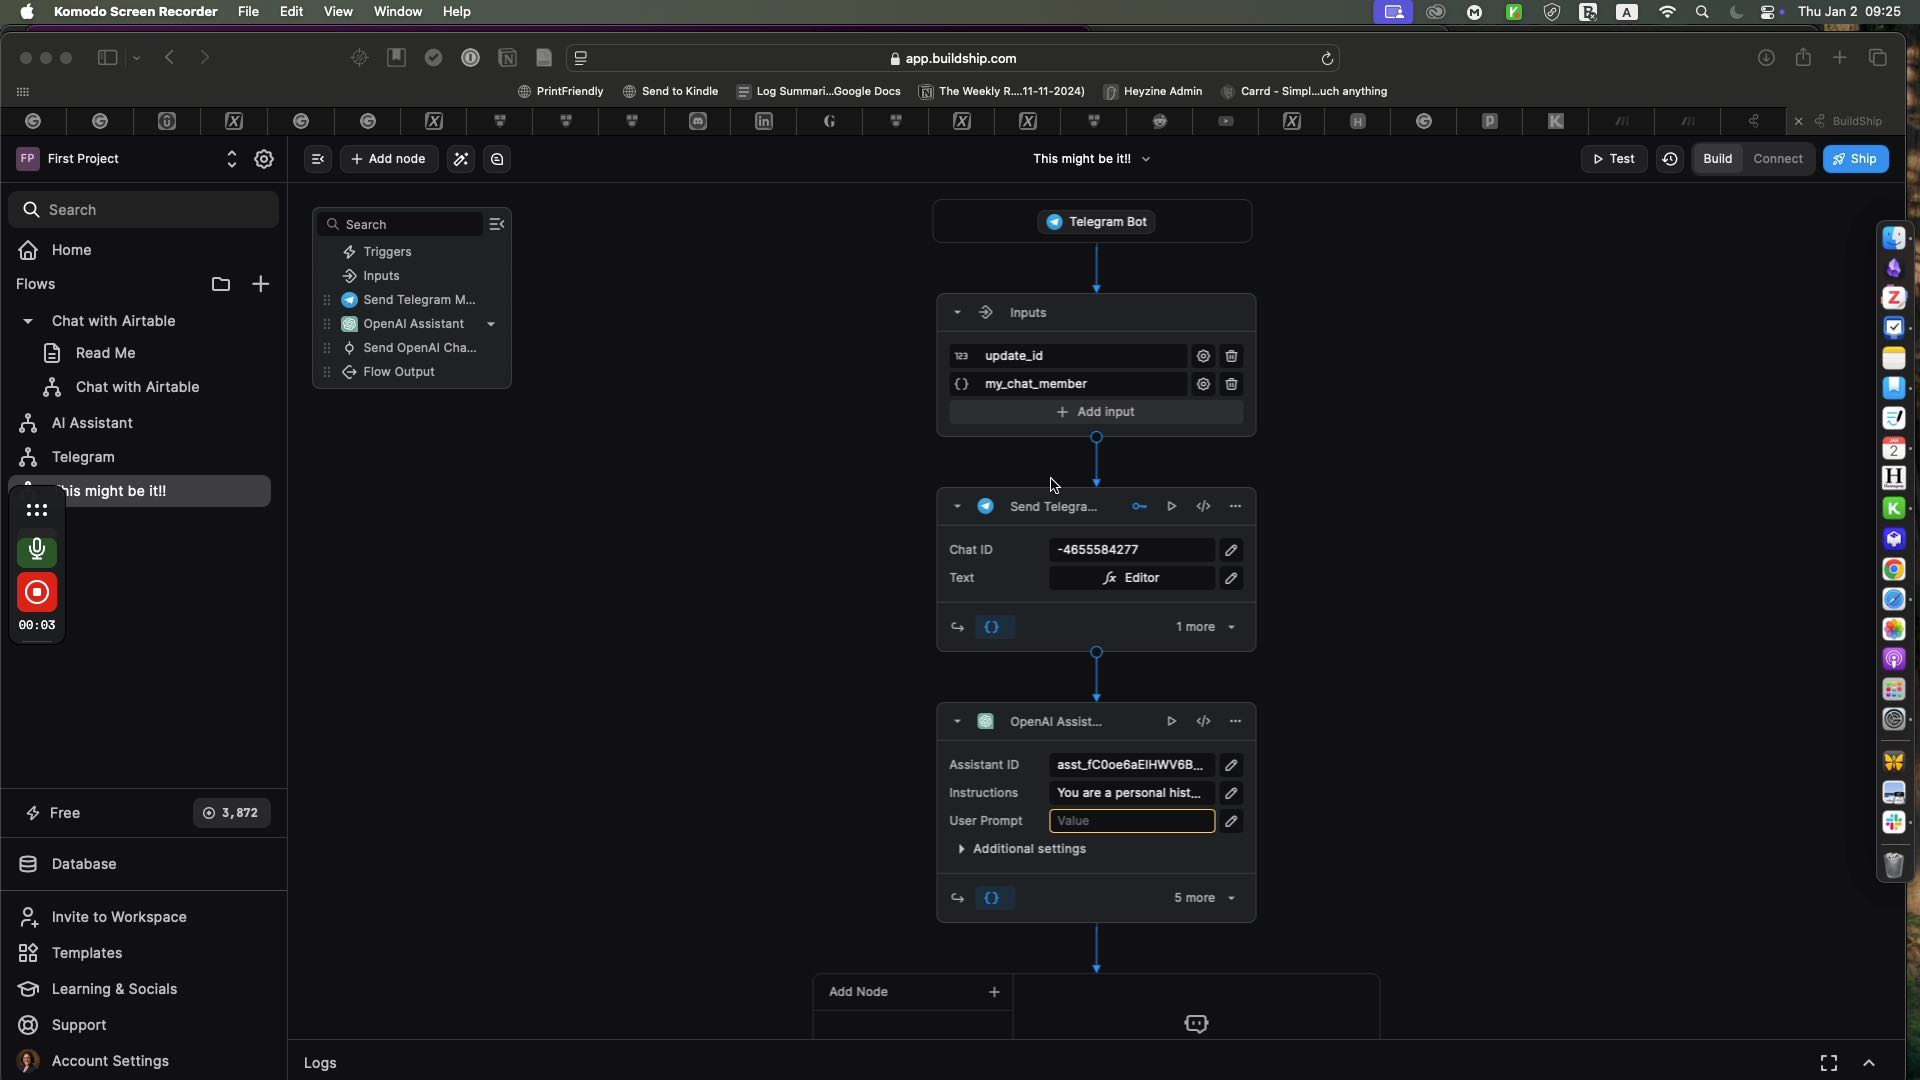
Task: Open code view on the Send Telegram node
Action: (x=1204, y=507)
